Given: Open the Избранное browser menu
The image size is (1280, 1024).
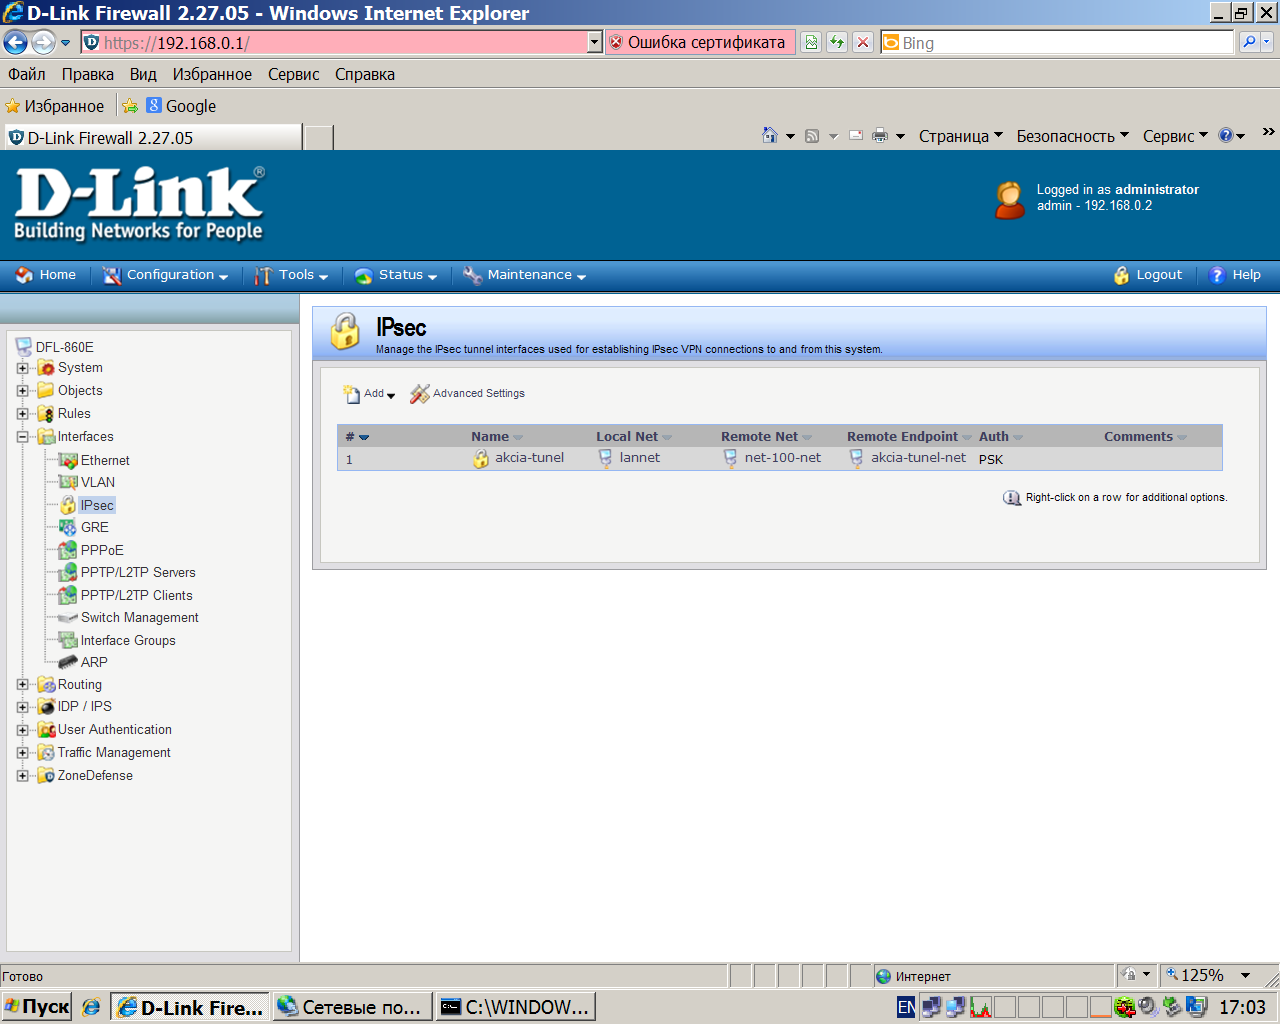Looking at the screenshot, I should 212,74.
